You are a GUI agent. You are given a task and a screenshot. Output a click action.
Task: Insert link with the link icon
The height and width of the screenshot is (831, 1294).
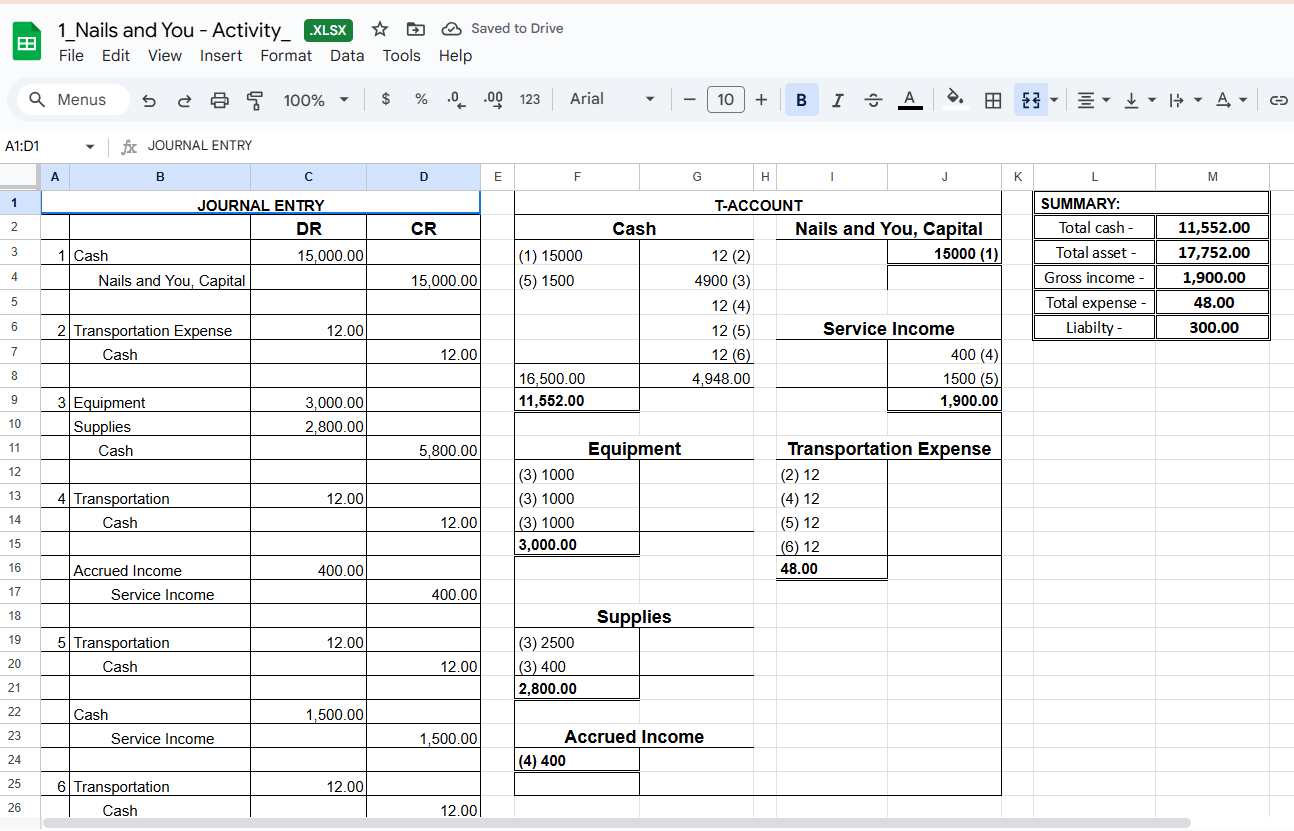point(1277,100)
